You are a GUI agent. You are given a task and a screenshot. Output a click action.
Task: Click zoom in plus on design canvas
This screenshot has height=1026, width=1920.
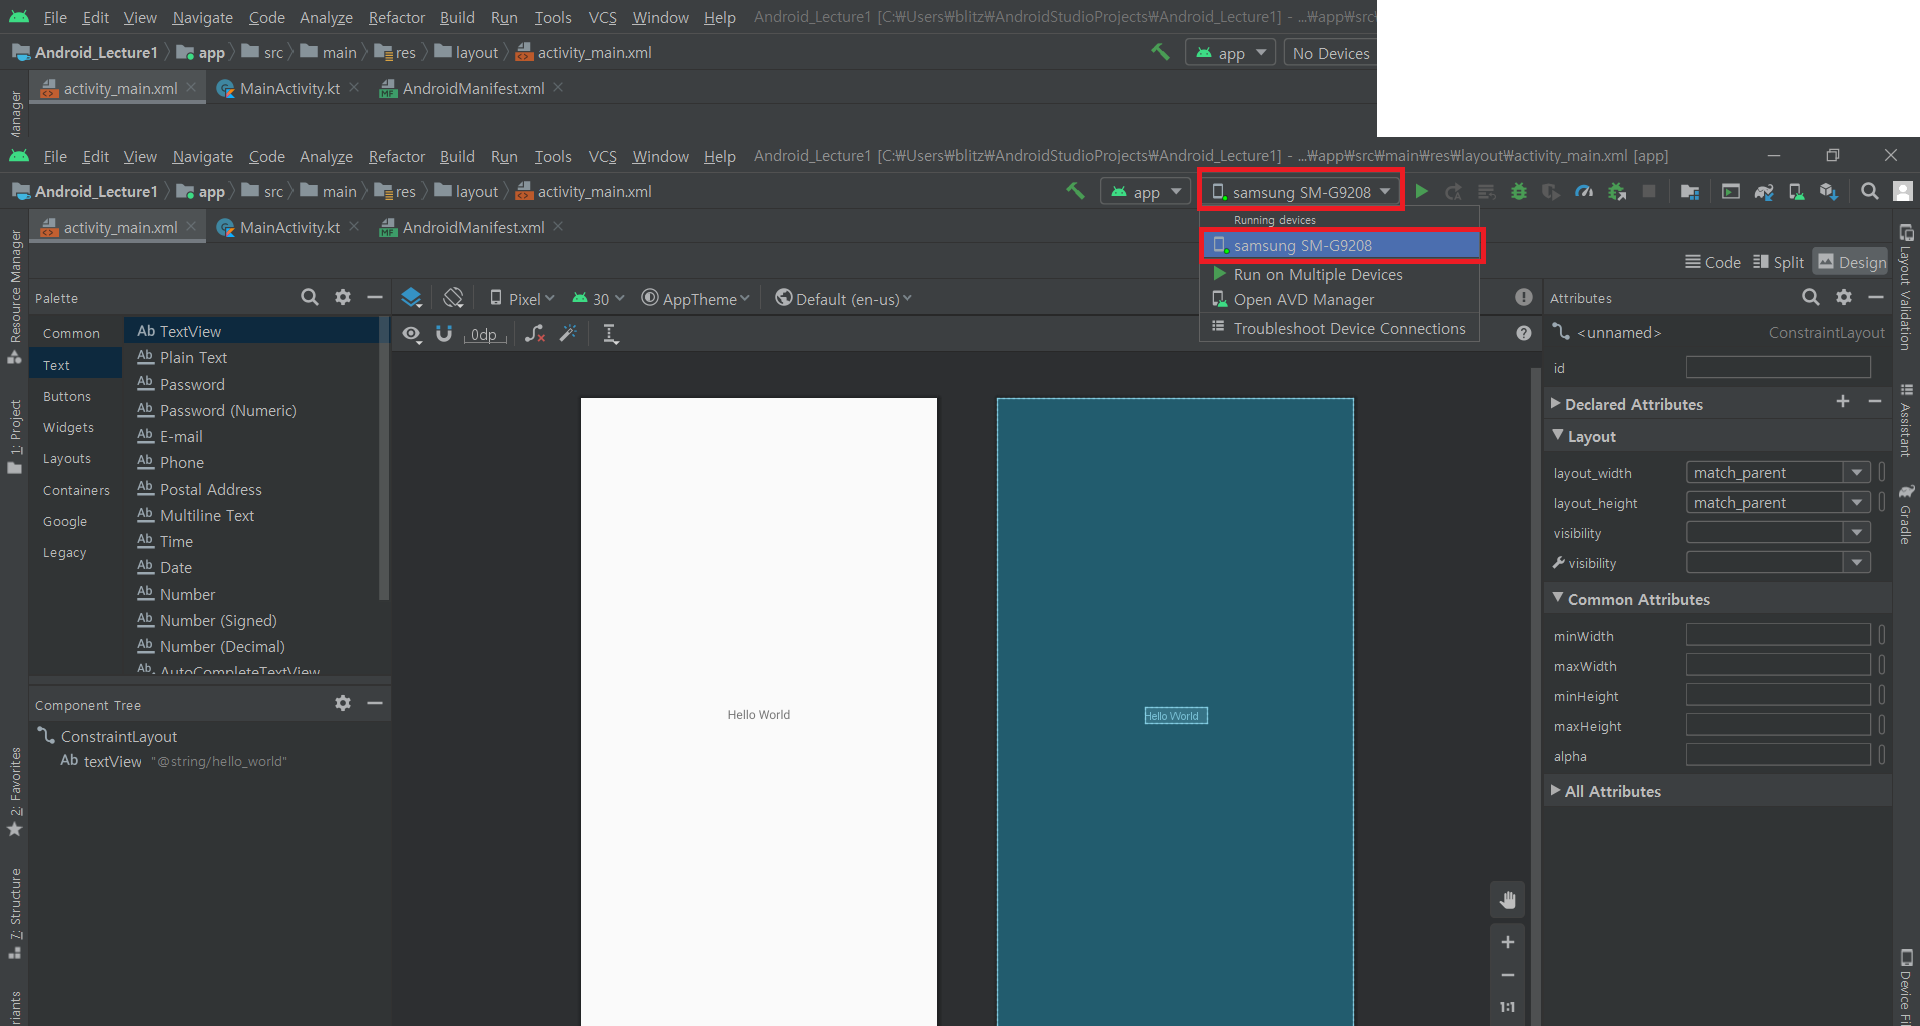pos(1508,942)
